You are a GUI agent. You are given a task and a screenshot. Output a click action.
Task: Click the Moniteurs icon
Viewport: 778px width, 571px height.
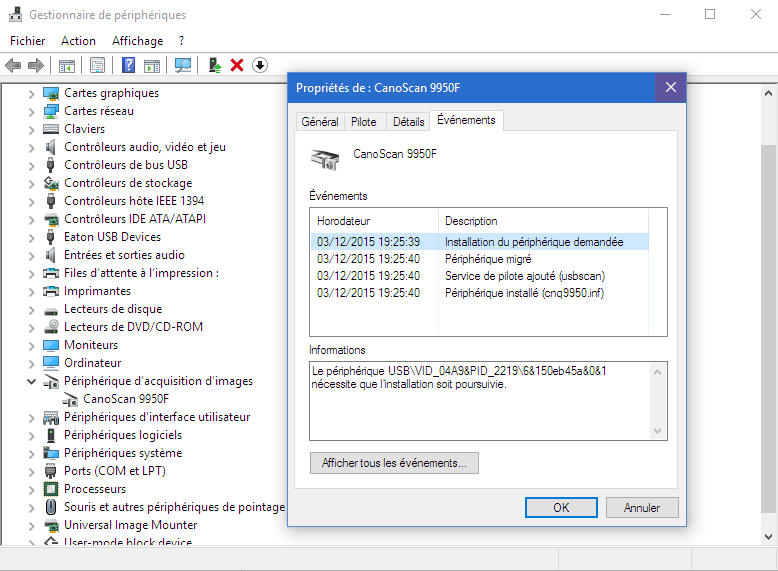point(51,345)
